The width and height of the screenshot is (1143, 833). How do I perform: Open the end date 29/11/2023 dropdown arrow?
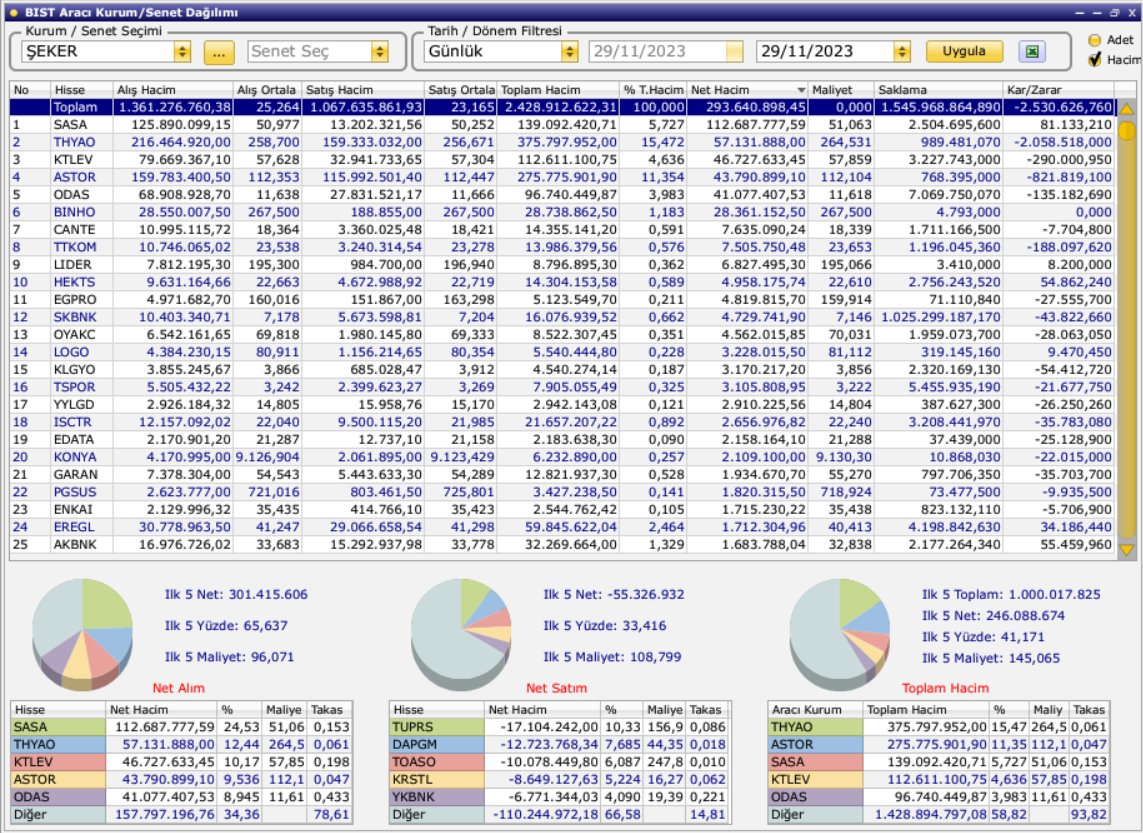tap(902, 52)
